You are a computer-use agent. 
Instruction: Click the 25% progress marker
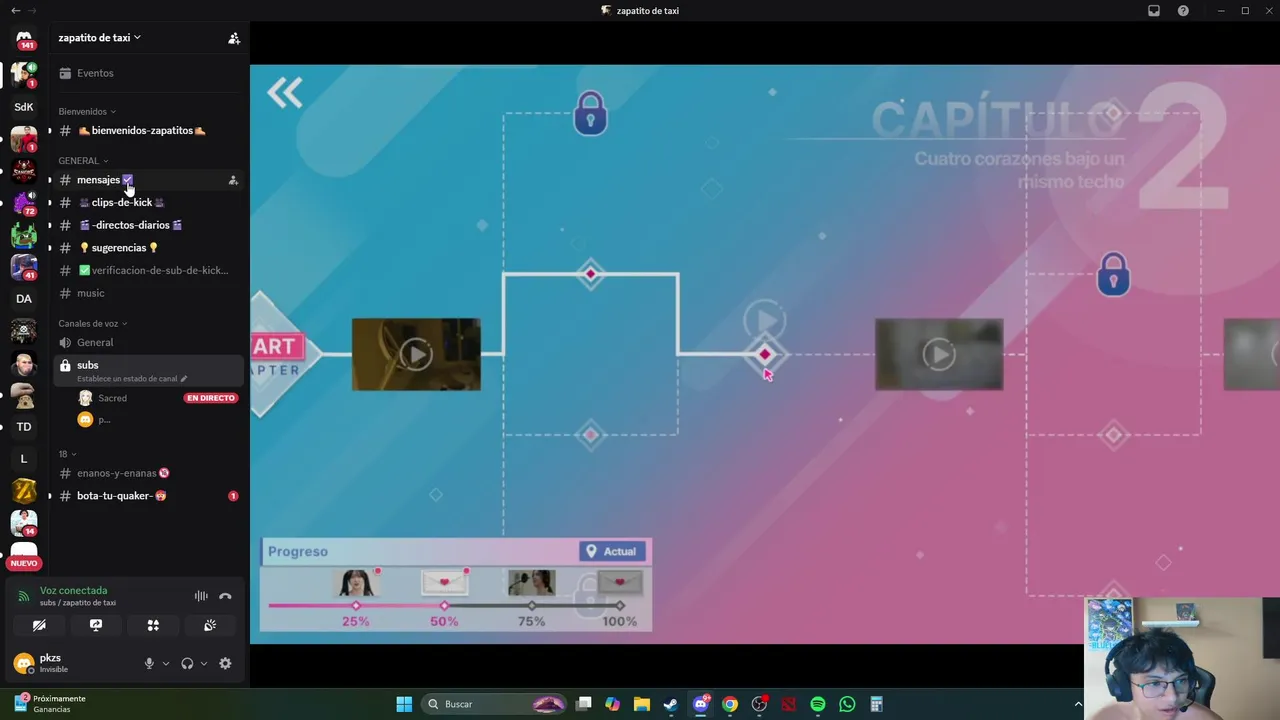tap(356, 606)
